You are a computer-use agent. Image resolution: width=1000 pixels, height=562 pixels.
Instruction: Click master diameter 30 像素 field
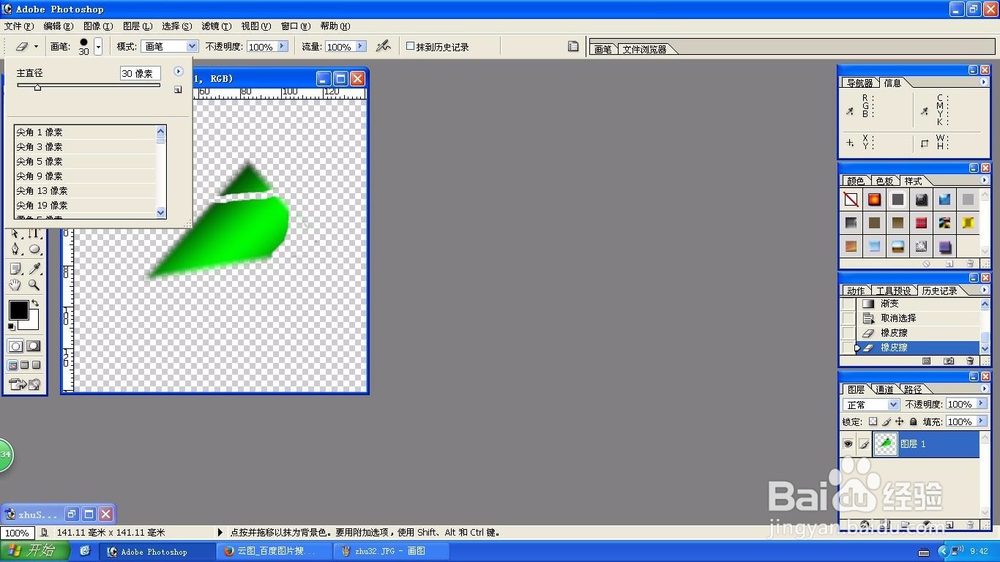pyautogui.click(x=140, y=73)
